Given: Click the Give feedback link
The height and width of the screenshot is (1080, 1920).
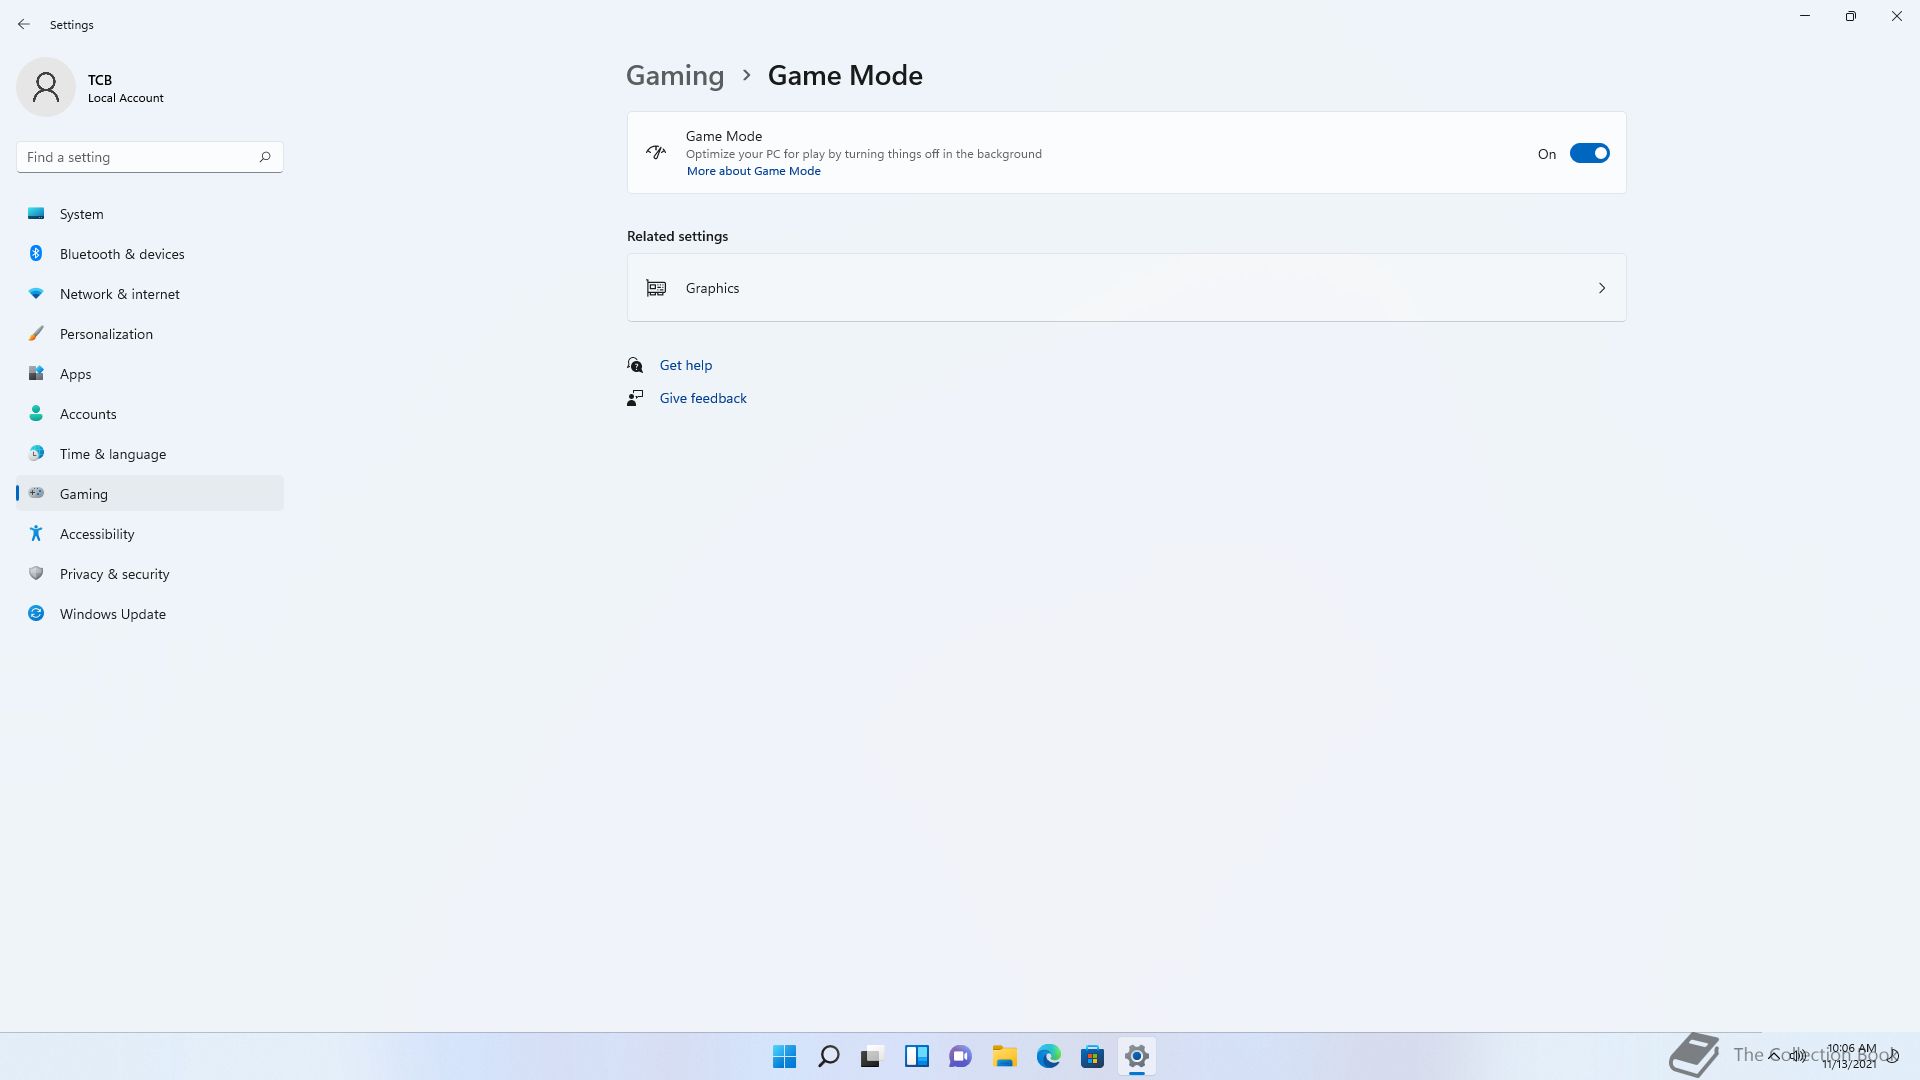Looking at the screenshot, I should point(703,398).
